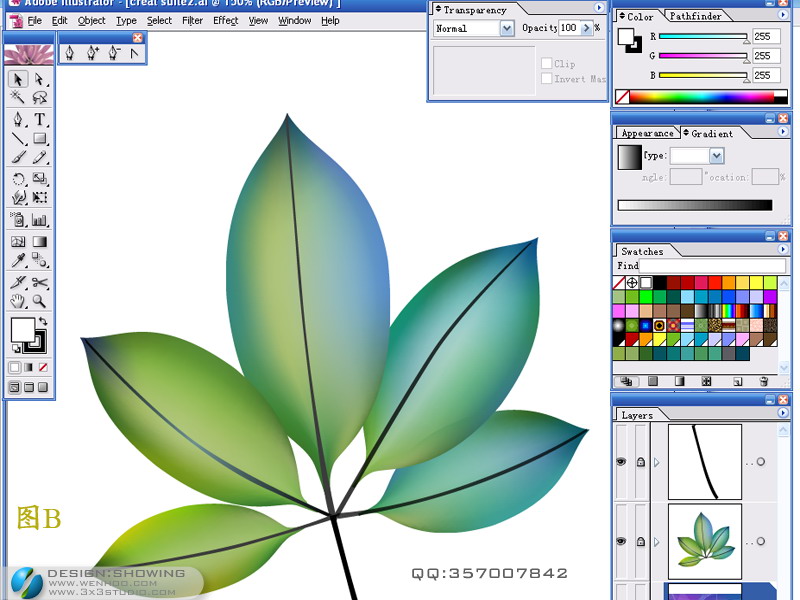Reset to default fill and stroke
This screenshot has height=600, width=800.
16,348
